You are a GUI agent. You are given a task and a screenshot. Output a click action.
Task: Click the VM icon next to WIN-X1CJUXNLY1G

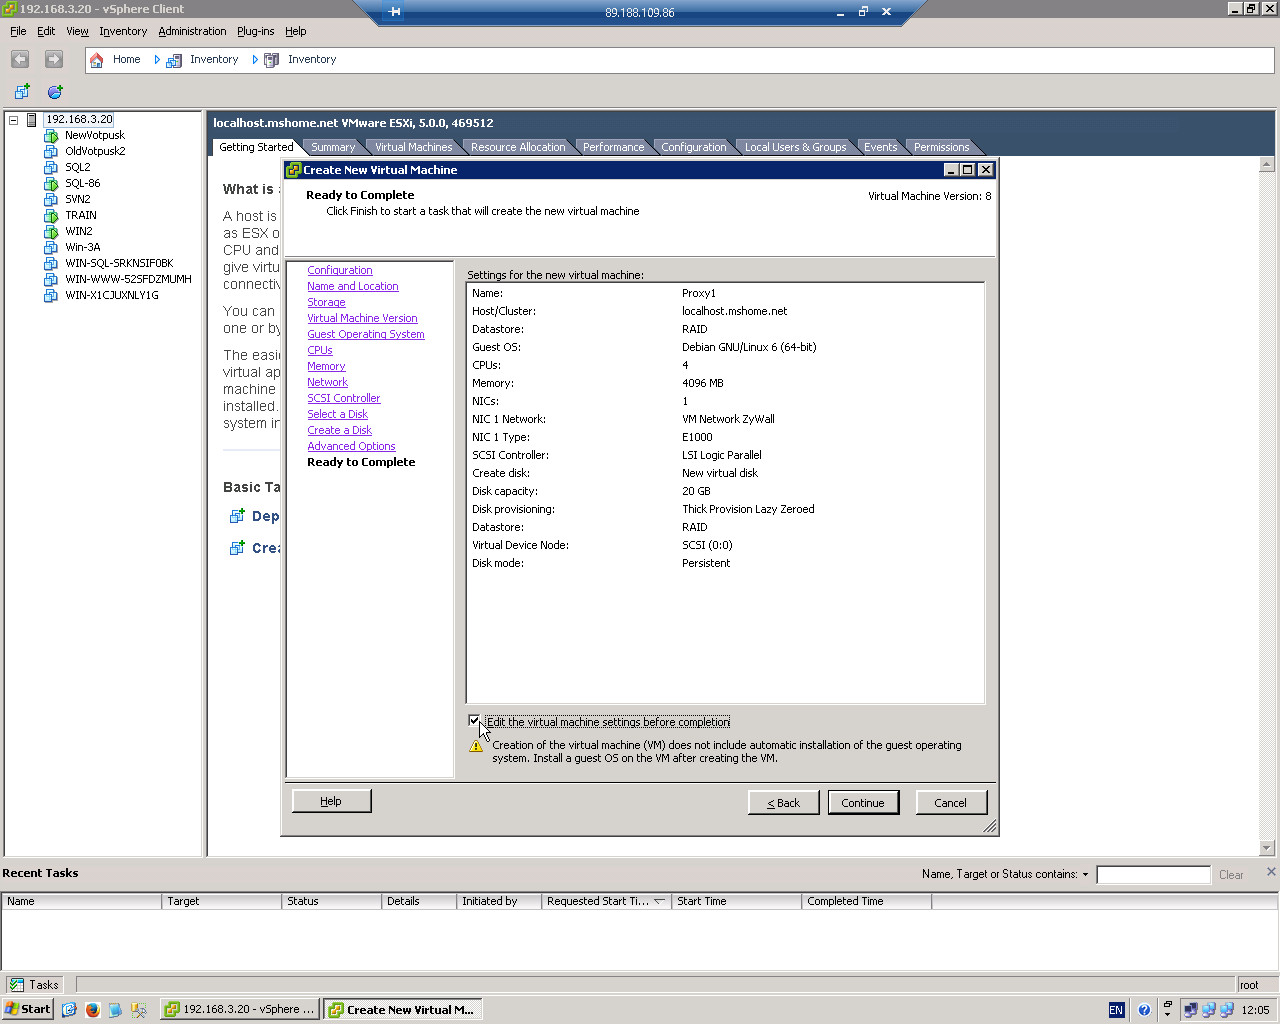click(51, 296)
